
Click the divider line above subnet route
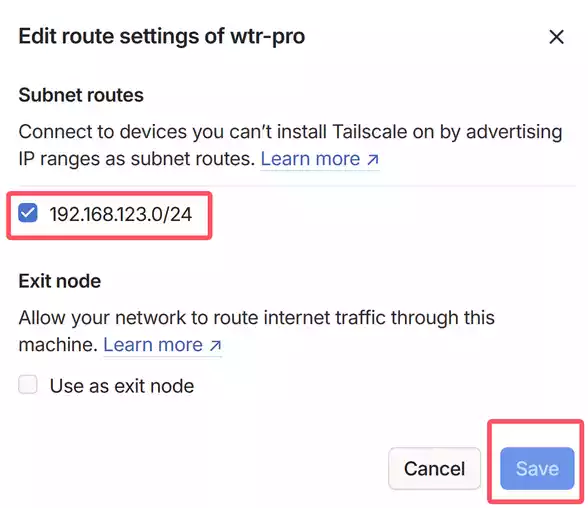(297, 186)
